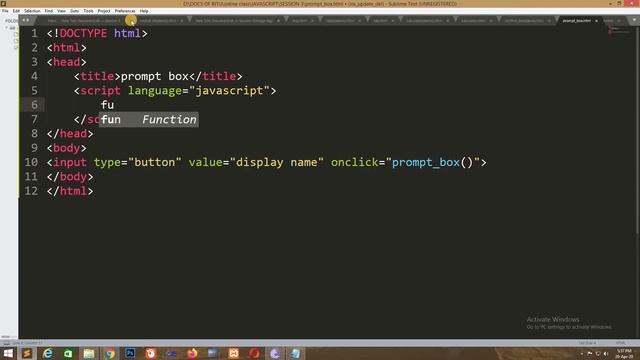This screenshot has width=640, height=360.
Task: Open the tab list dropdown arrow
Action: [x=634, y=20]
